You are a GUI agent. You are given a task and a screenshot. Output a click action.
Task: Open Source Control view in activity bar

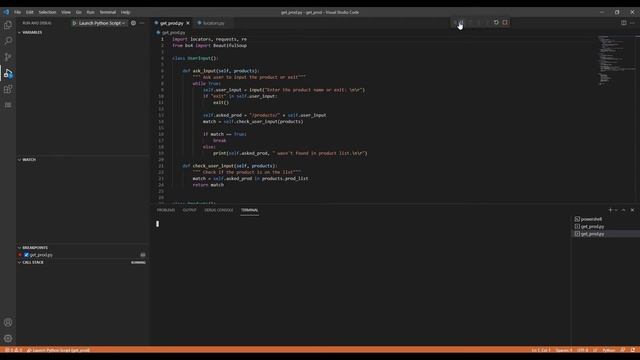[8, 57]
